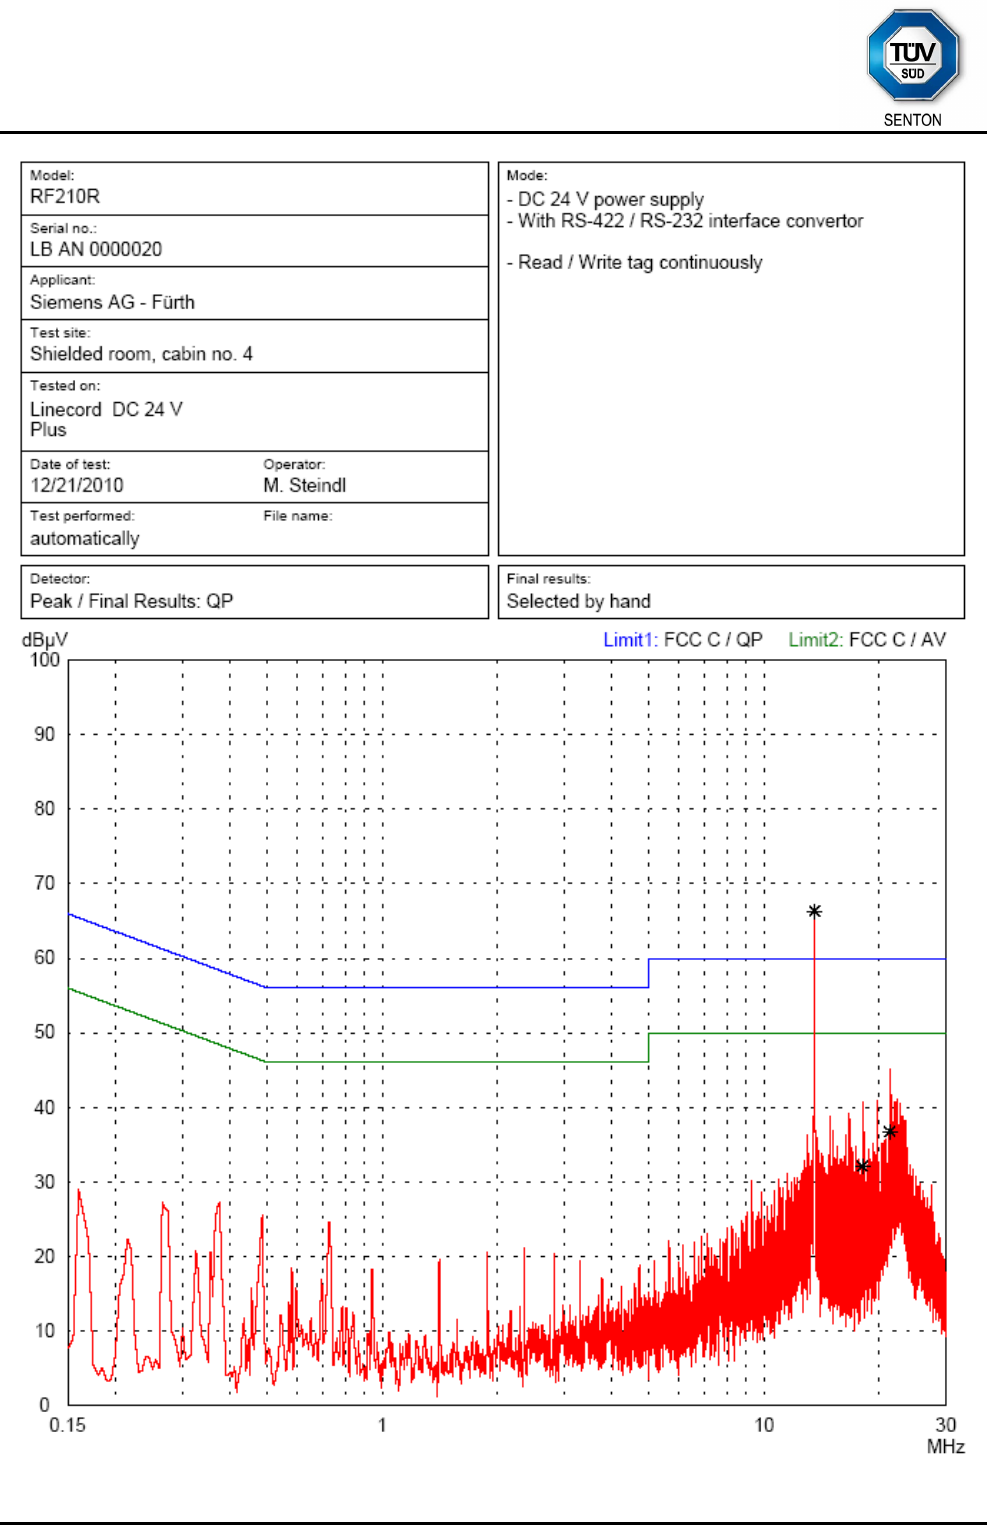Click the FCC C / QP legend text

(713, 640)
